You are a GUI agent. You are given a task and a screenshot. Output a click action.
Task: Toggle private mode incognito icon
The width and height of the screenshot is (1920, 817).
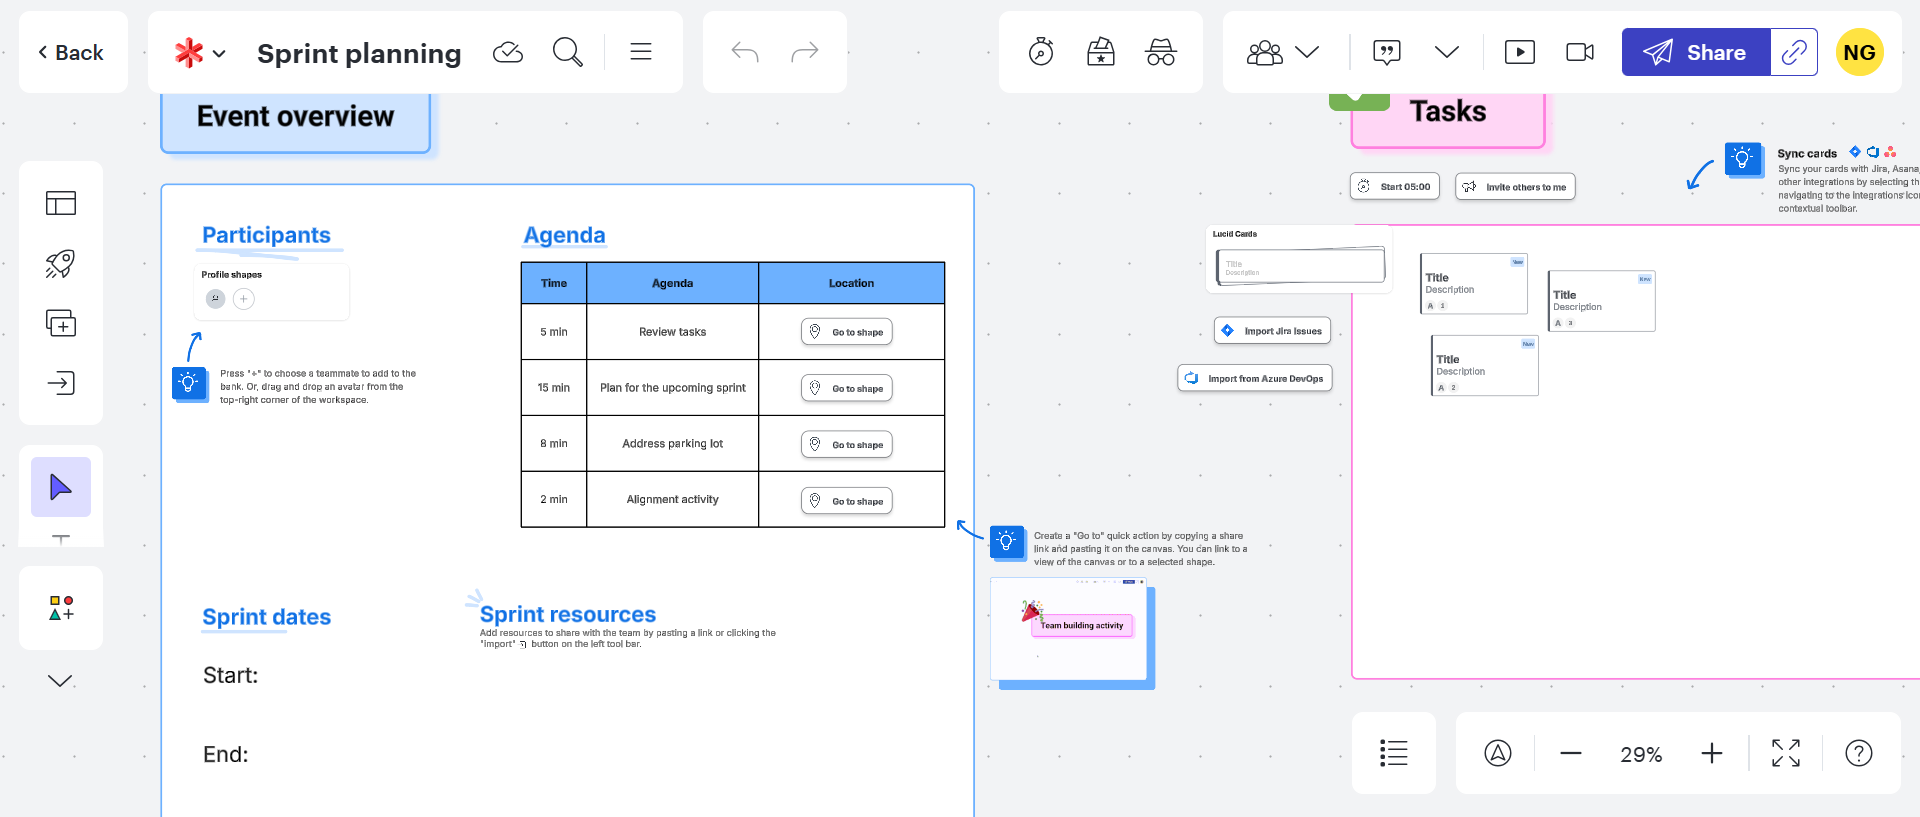[x=1161, y=52]
